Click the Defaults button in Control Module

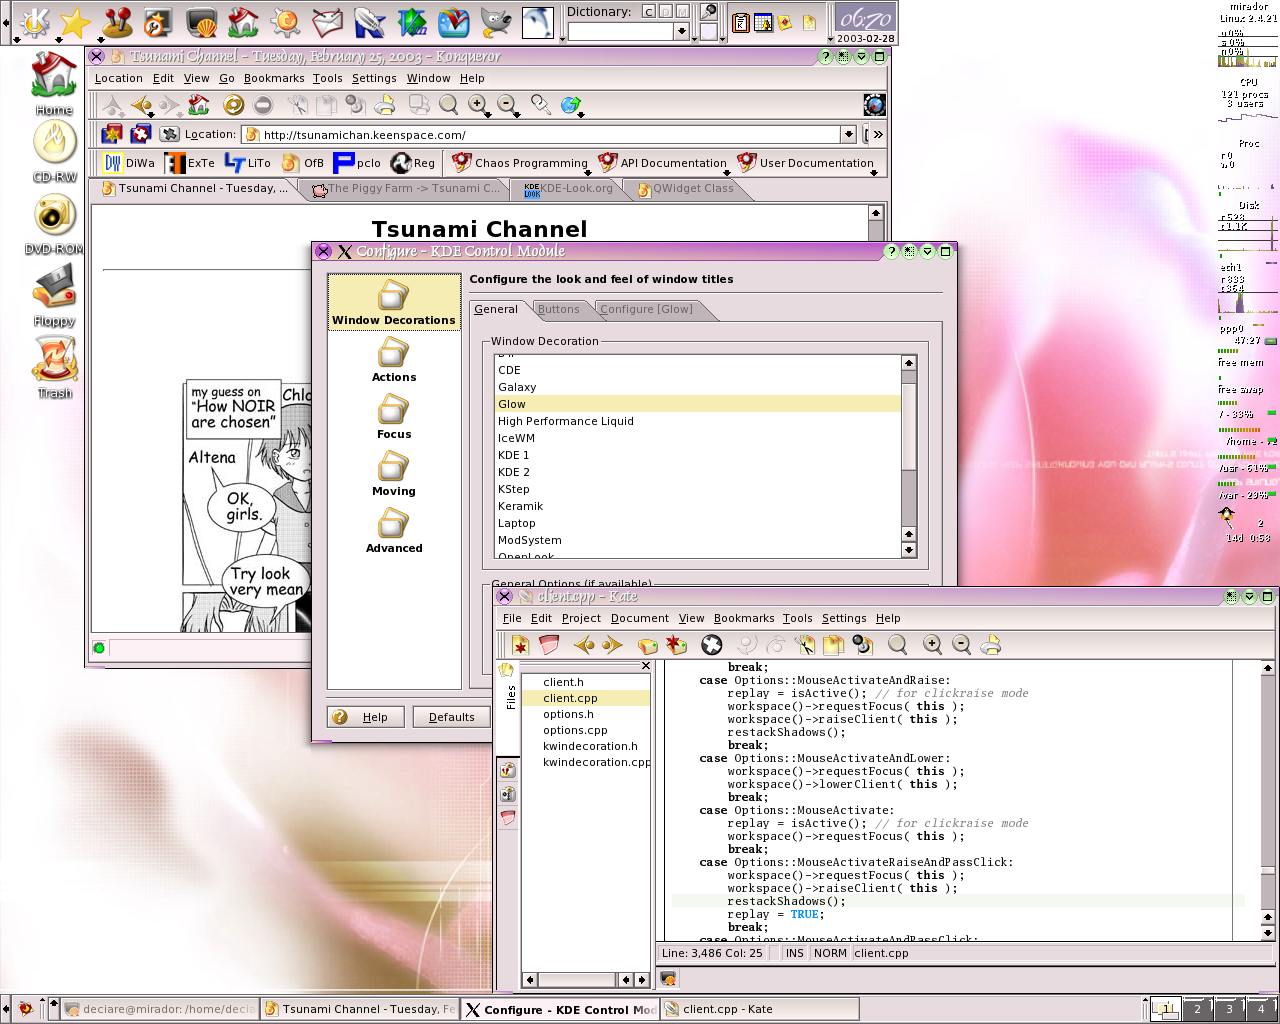point(452,717)
